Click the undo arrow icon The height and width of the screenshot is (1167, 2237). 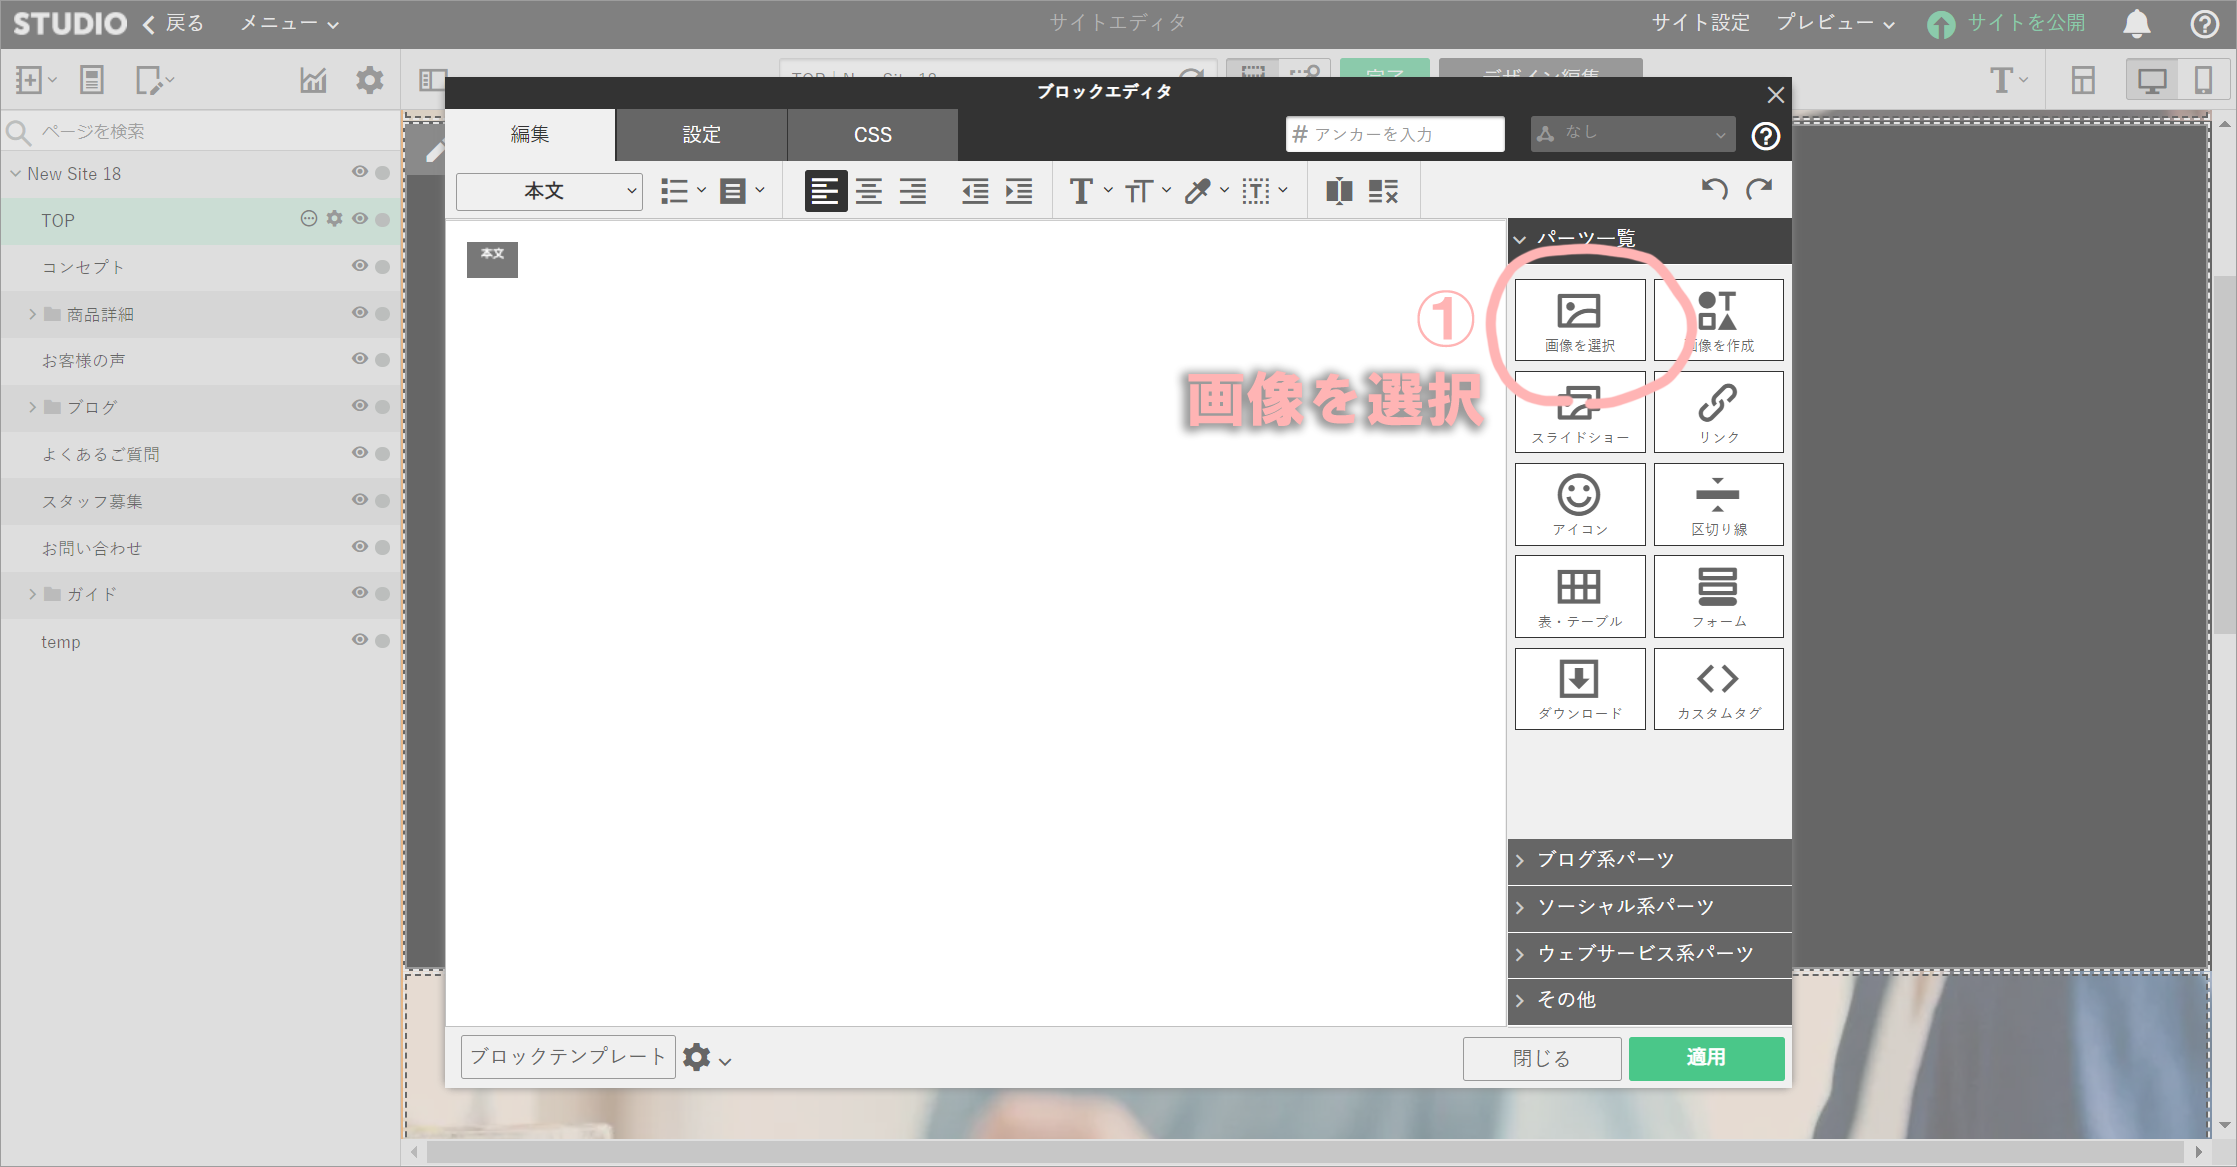[1714, 189]
